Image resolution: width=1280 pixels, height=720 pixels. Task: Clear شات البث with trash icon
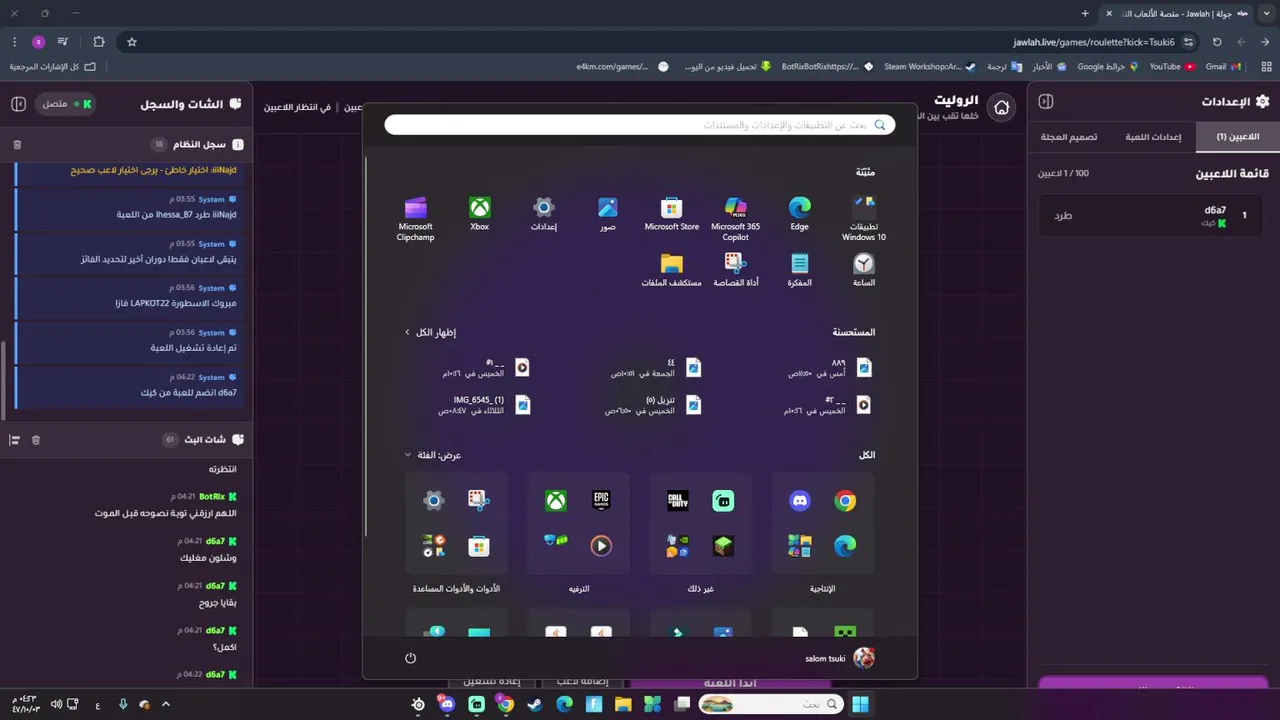(36, 440)
